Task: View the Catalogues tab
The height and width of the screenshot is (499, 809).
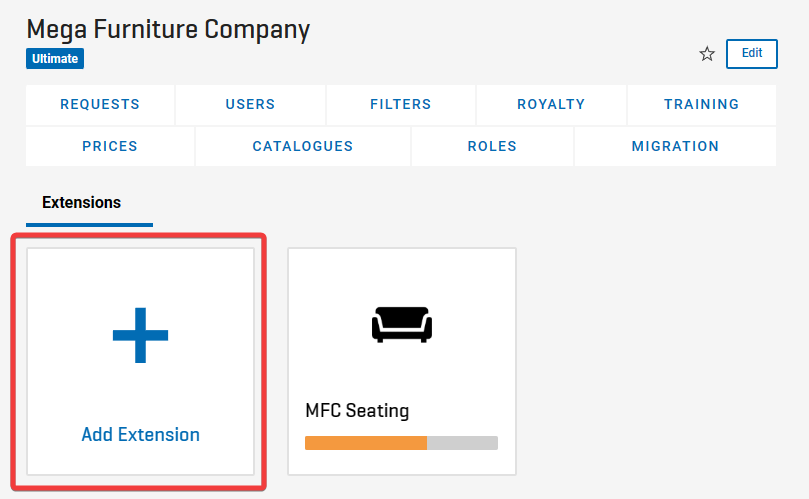Action: point(303,146)
